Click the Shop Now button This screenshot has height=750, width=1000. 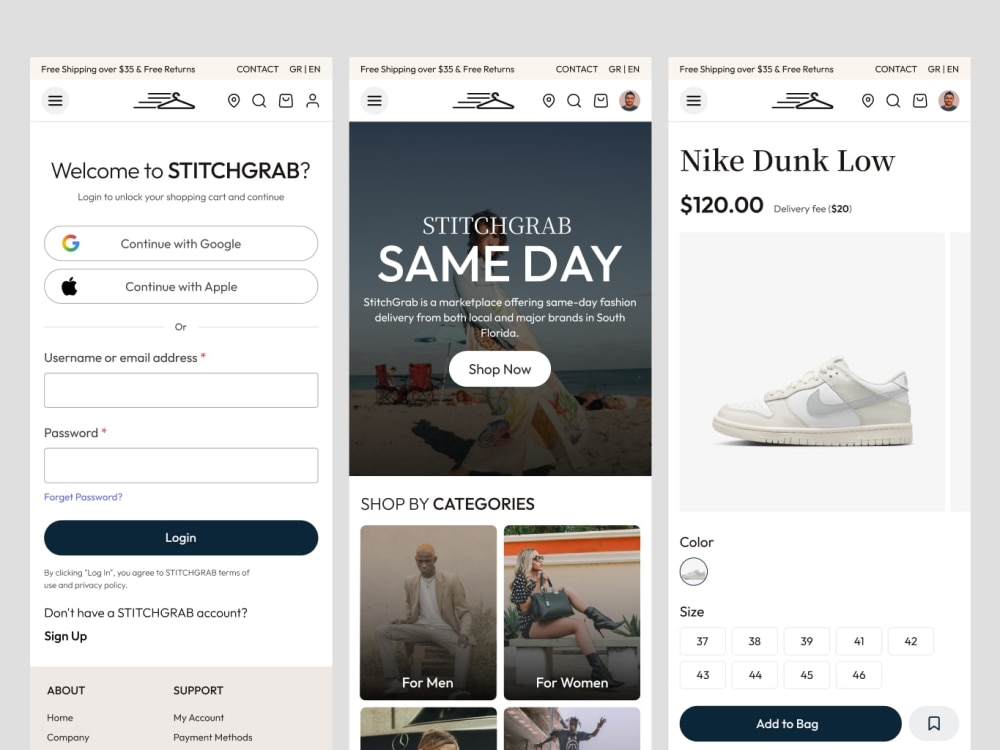(500, 369)
